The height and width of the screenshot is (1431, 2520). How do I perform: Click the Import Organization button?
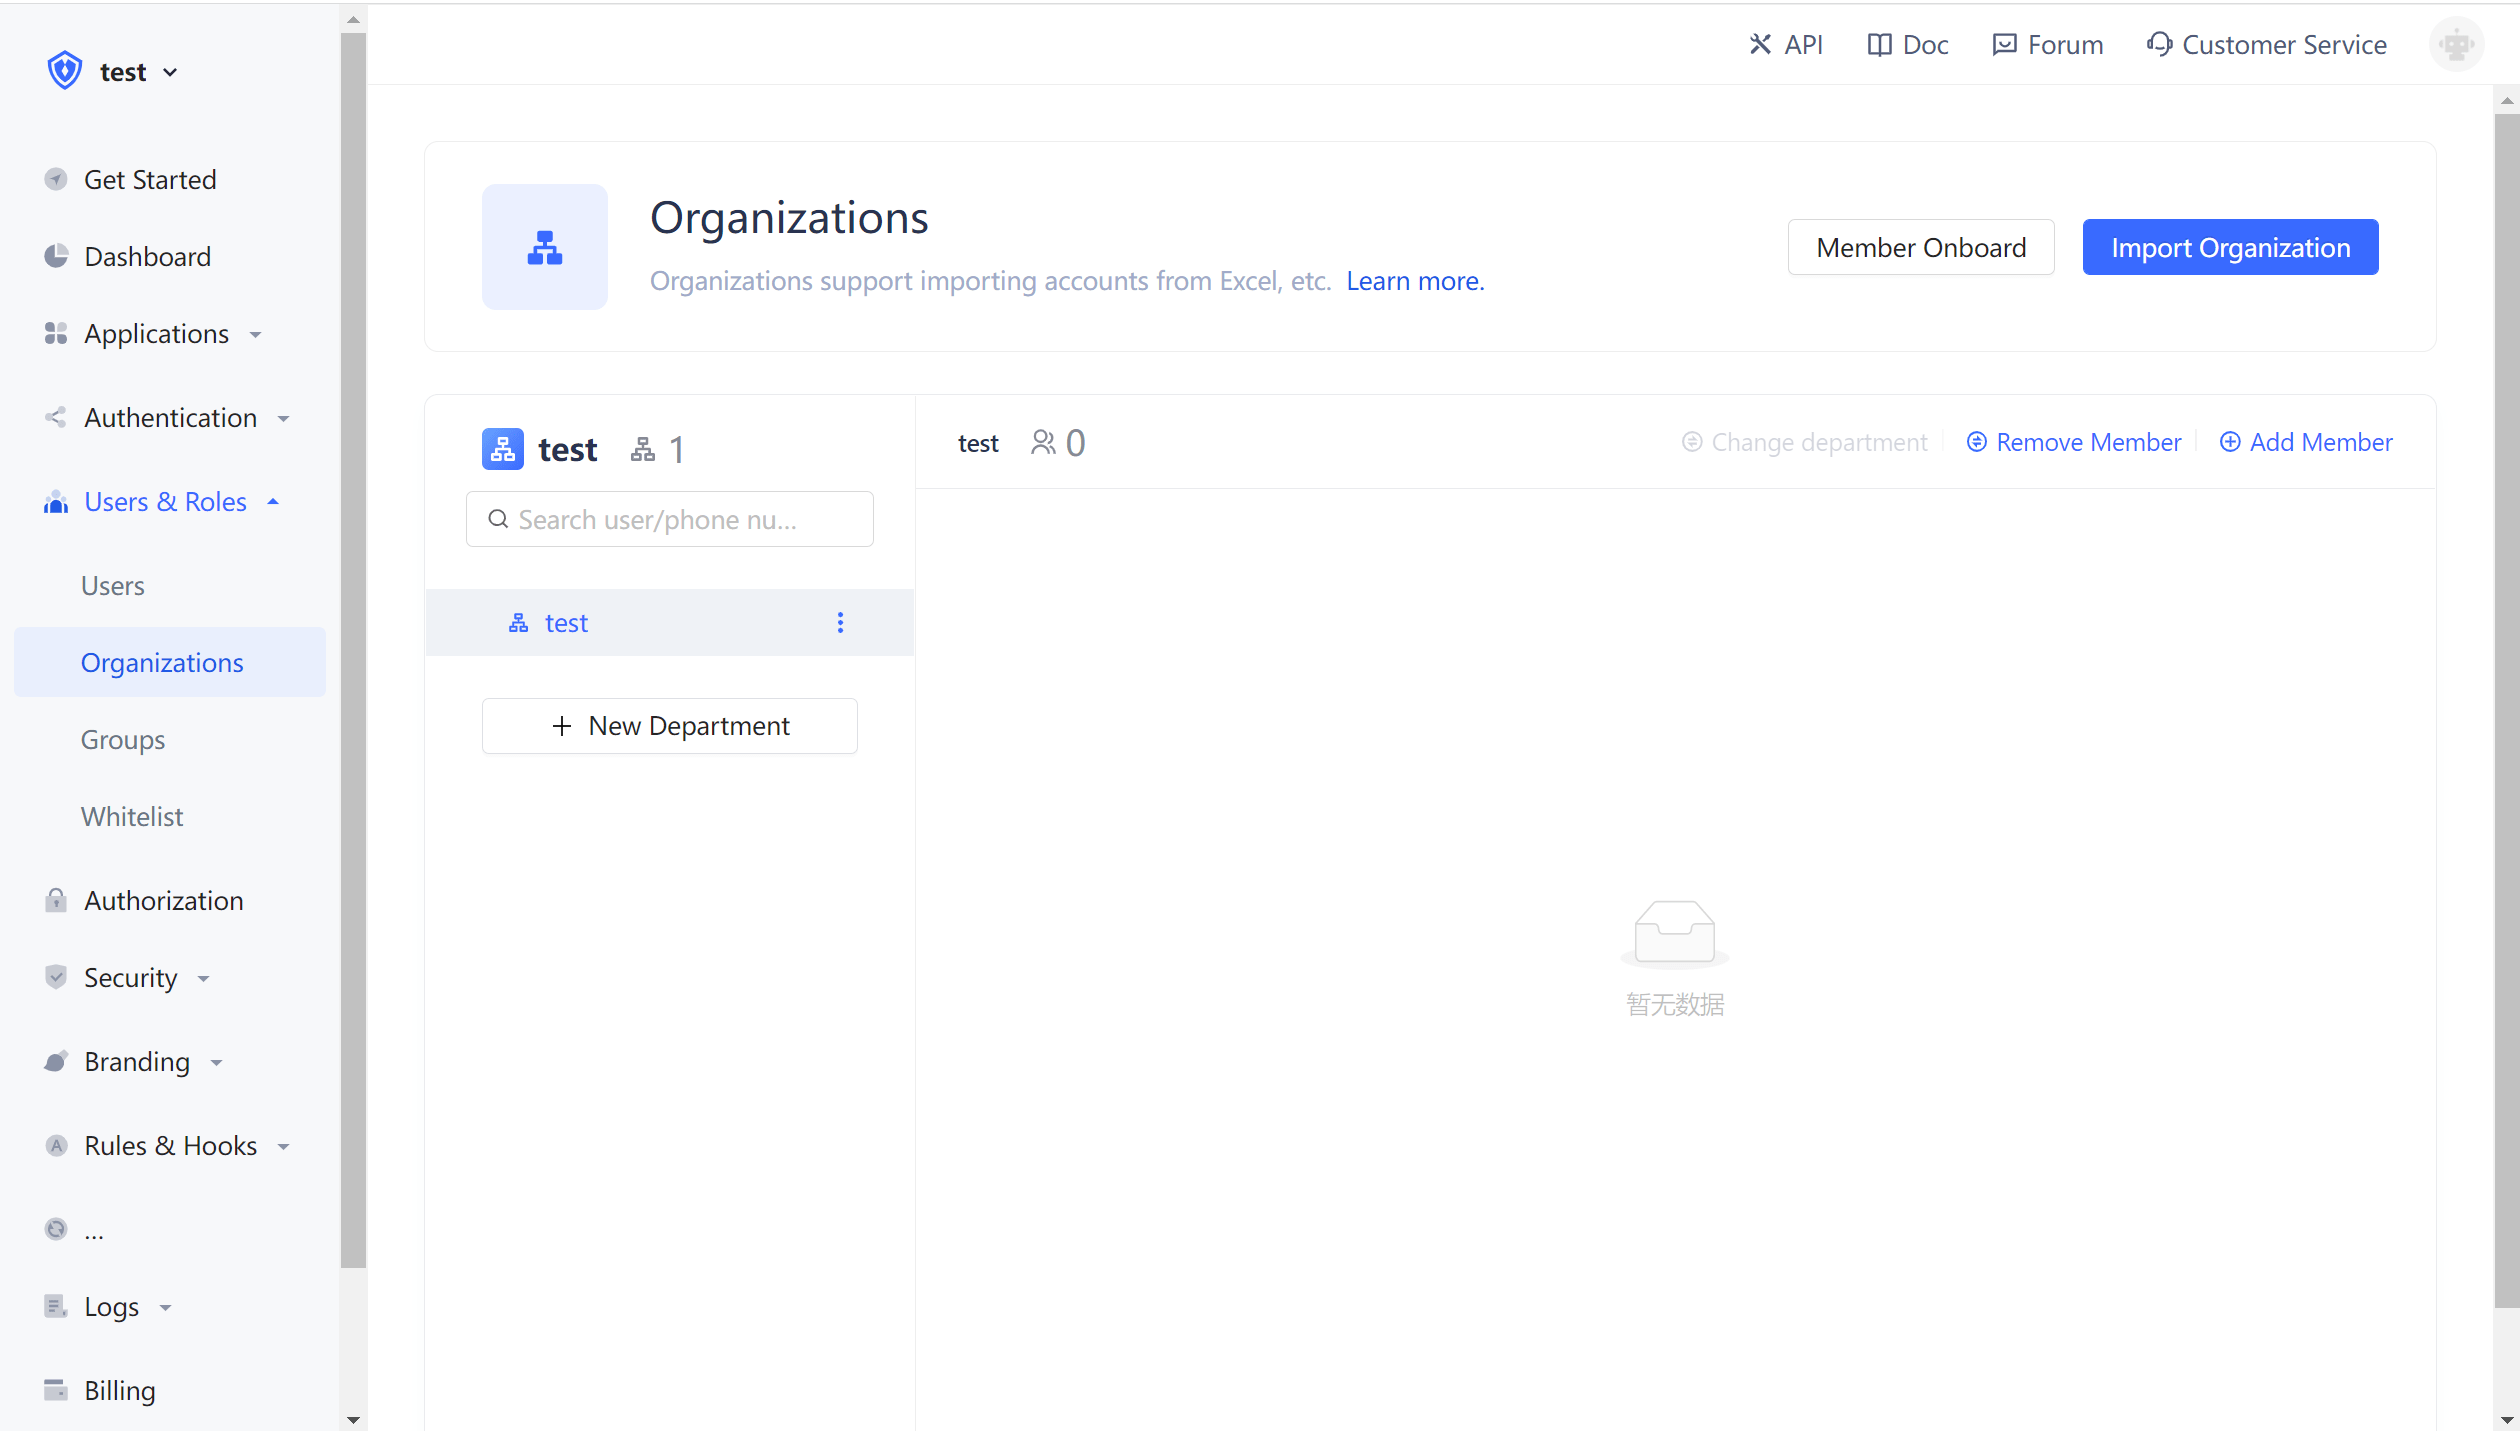(x=2230, y=247)
